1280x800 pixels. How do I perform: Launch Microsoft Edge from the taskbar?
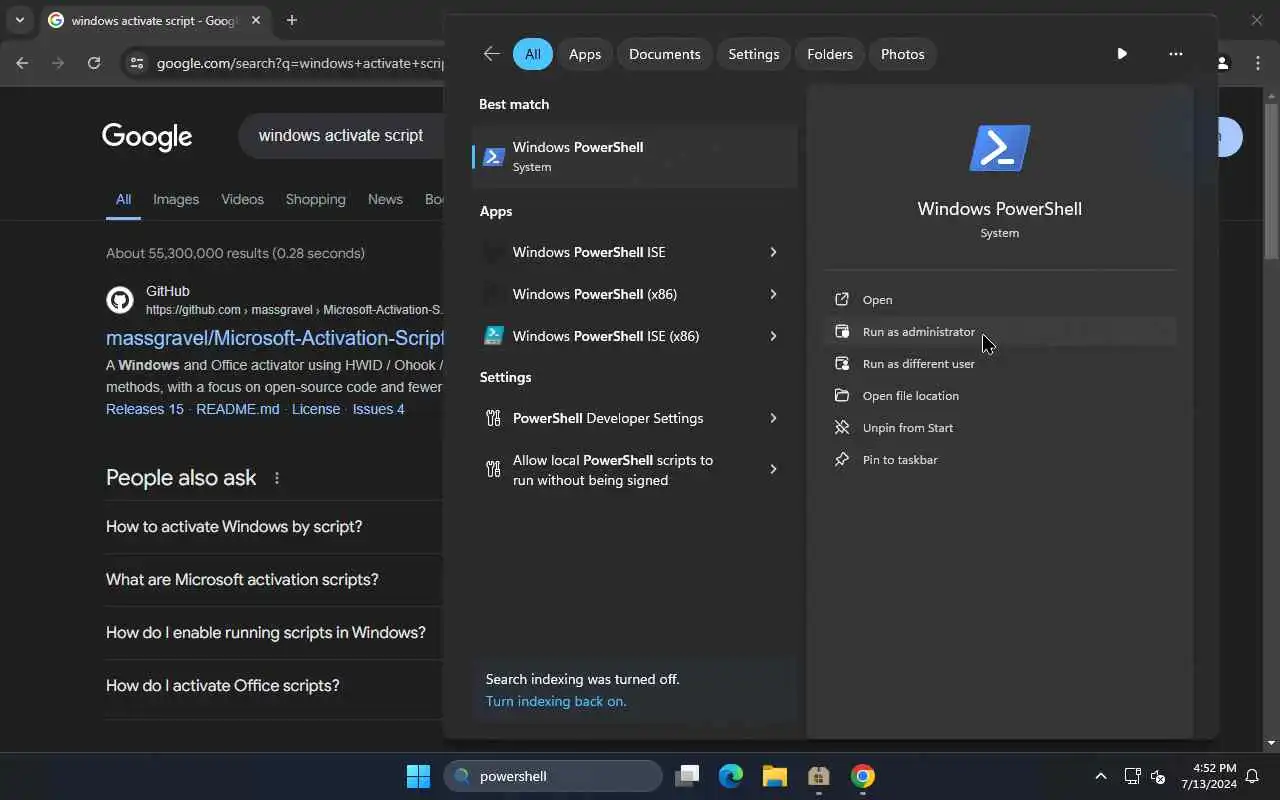pyautogui.click(x=731, y=776)
